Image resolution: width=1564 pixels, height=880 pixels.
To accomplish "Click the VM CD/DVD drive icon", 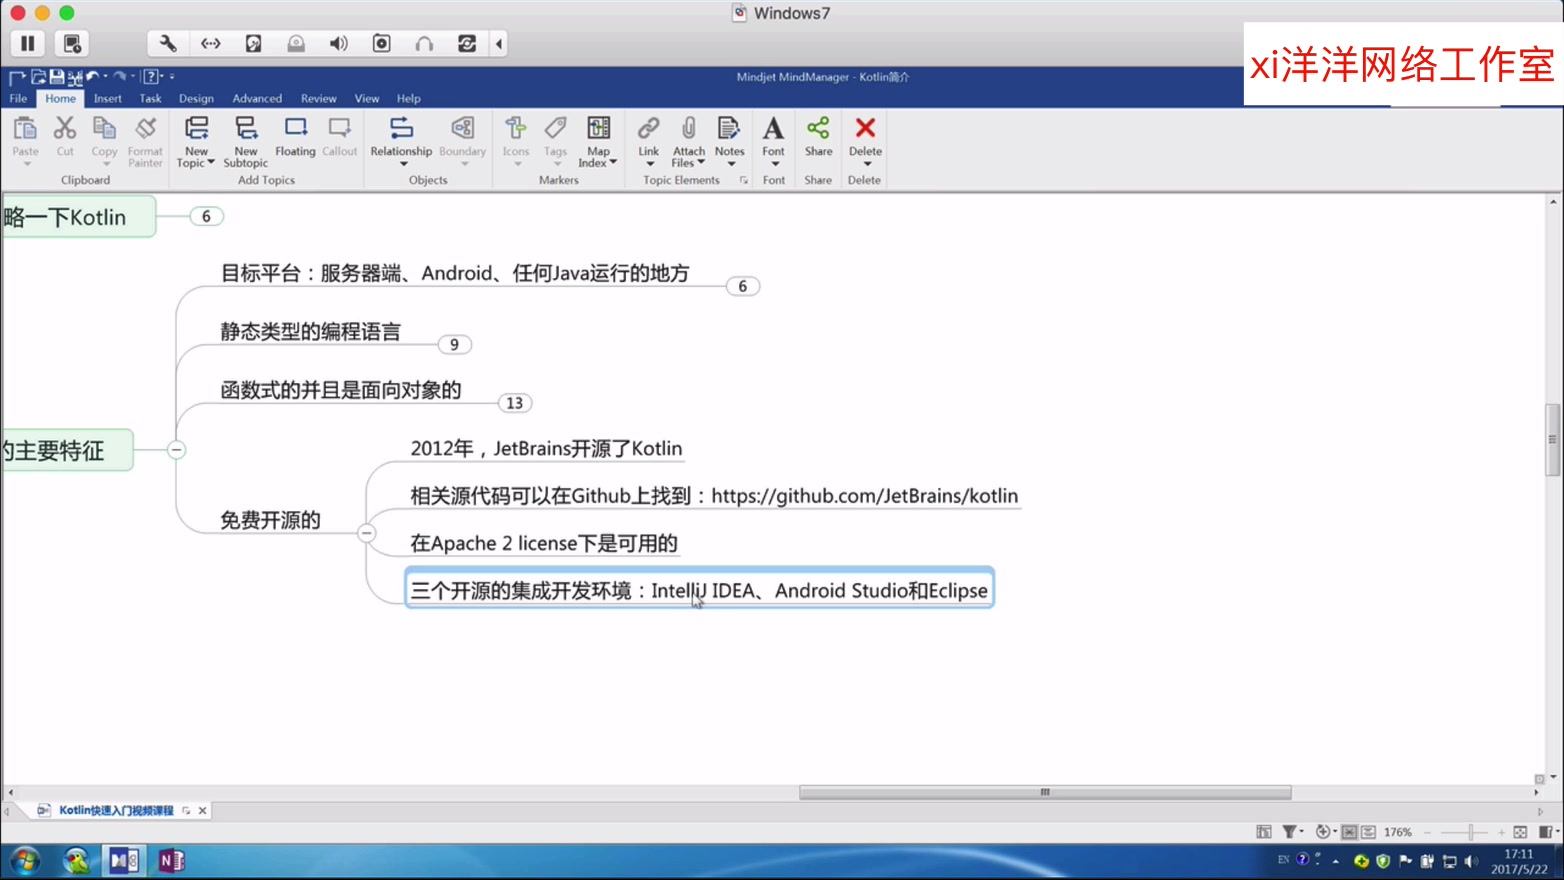I will (x=296, y=43).
